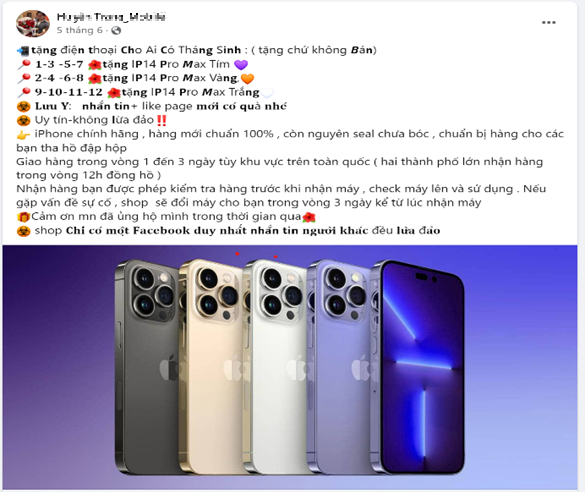The image size is (585, 492).
Task: Click the white heart emoji
Action: 267,93
